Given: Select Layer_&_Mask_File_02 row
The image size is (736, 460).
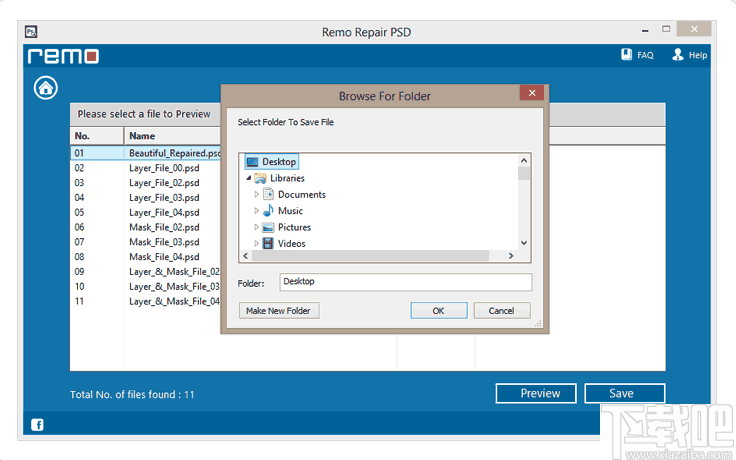Looking at the screenshot, I should (x=146, y=272).
